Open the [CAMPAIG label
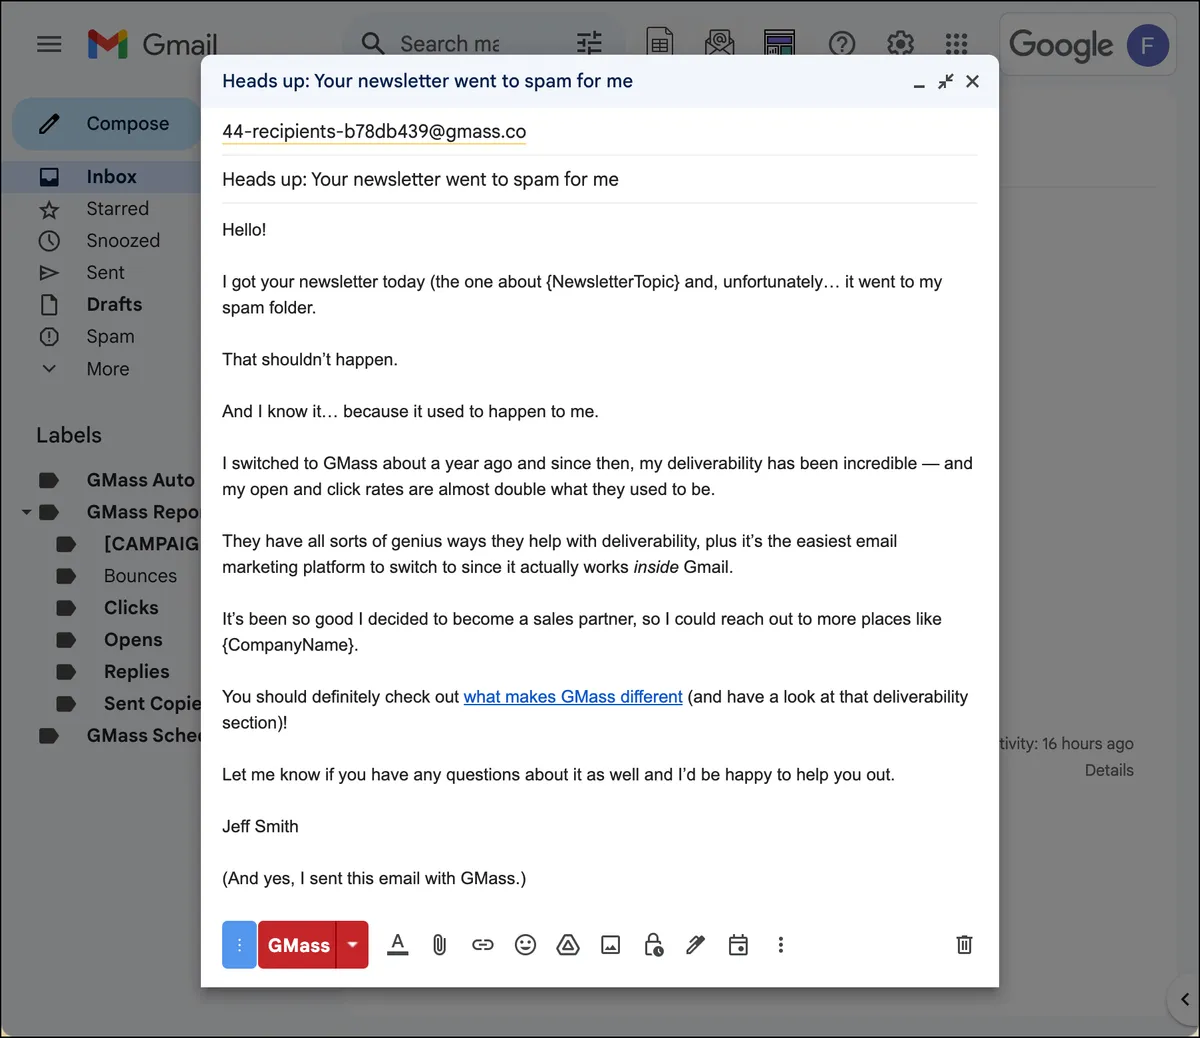The width and height of the screenshot is (1200, 1038). (x=151, y=544)
